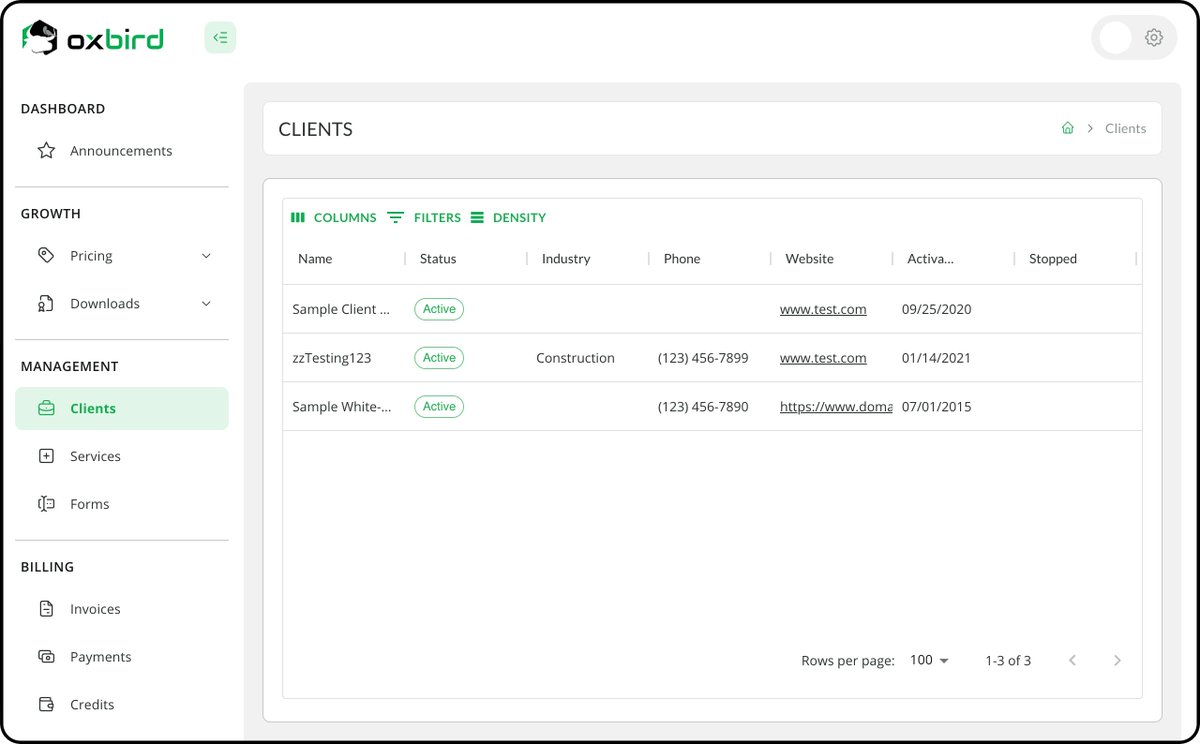Sort by the Phone column header
The width and height of the screenshot is (1200, 744).
point(682,259)
